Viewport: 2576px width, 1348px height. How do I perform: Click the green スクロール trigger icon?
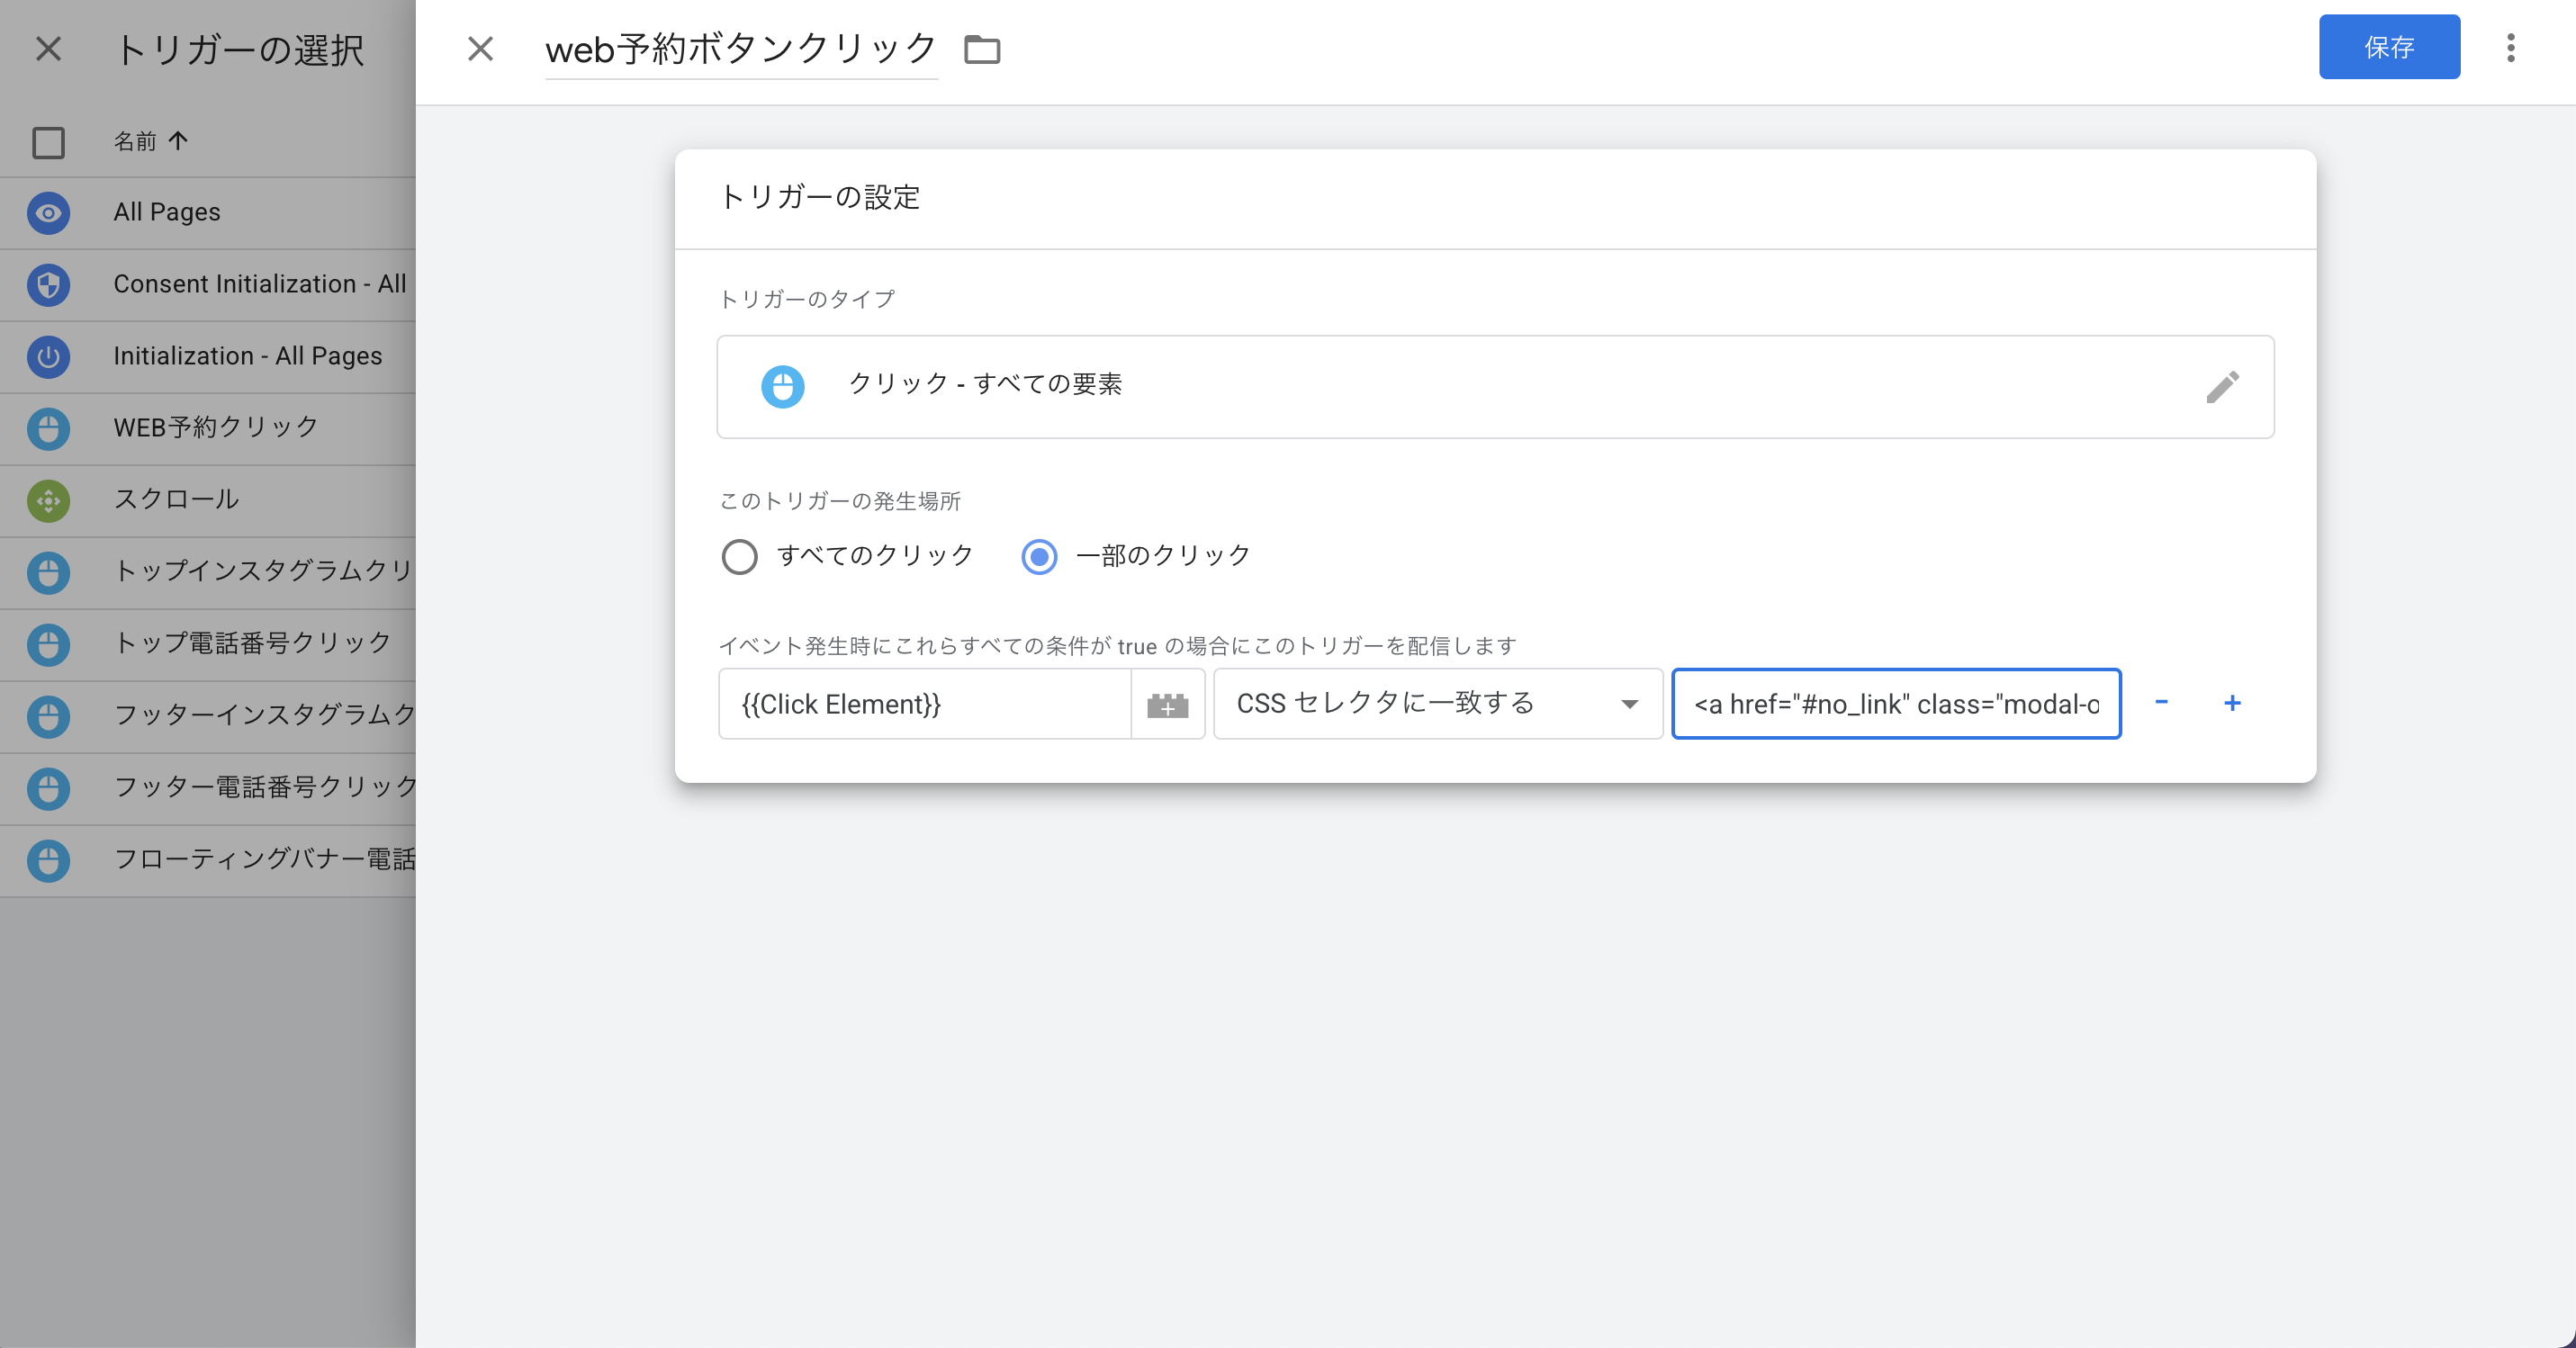pyautogui.click(x=48, y=500)
